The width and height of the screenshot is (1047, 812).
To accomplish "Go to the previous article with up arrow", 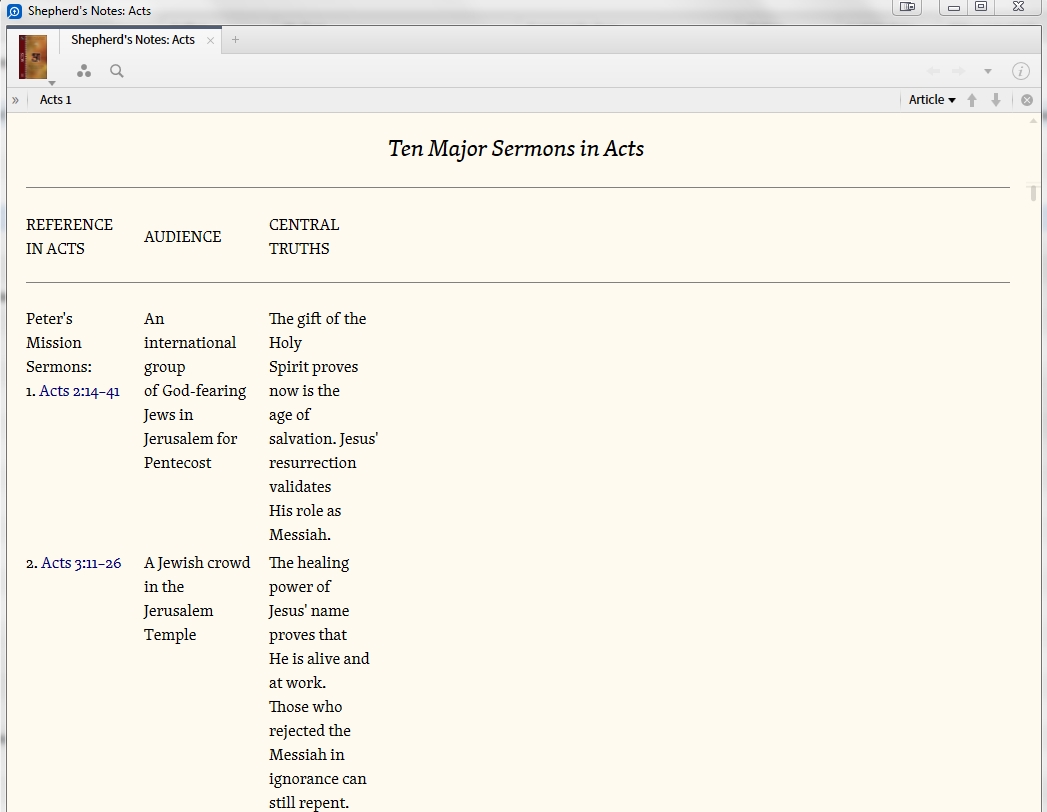I will [972, 100].
